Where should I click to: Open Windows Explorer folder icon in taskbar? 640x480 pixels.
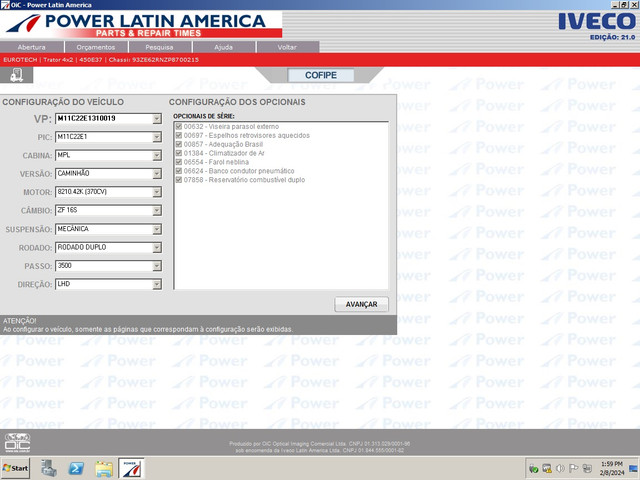[x=104, y=468]
